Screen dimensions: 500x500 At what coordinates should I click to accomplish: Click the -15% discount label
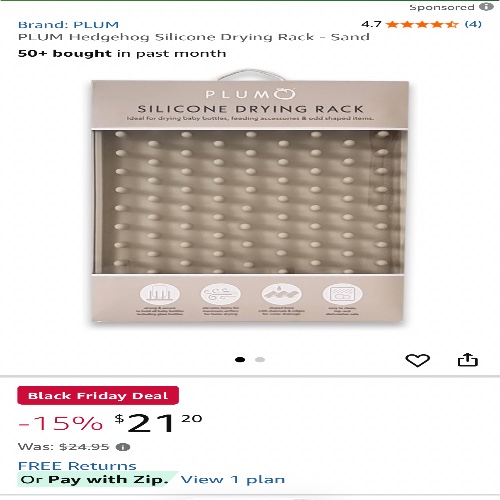[x=60, y=423]
